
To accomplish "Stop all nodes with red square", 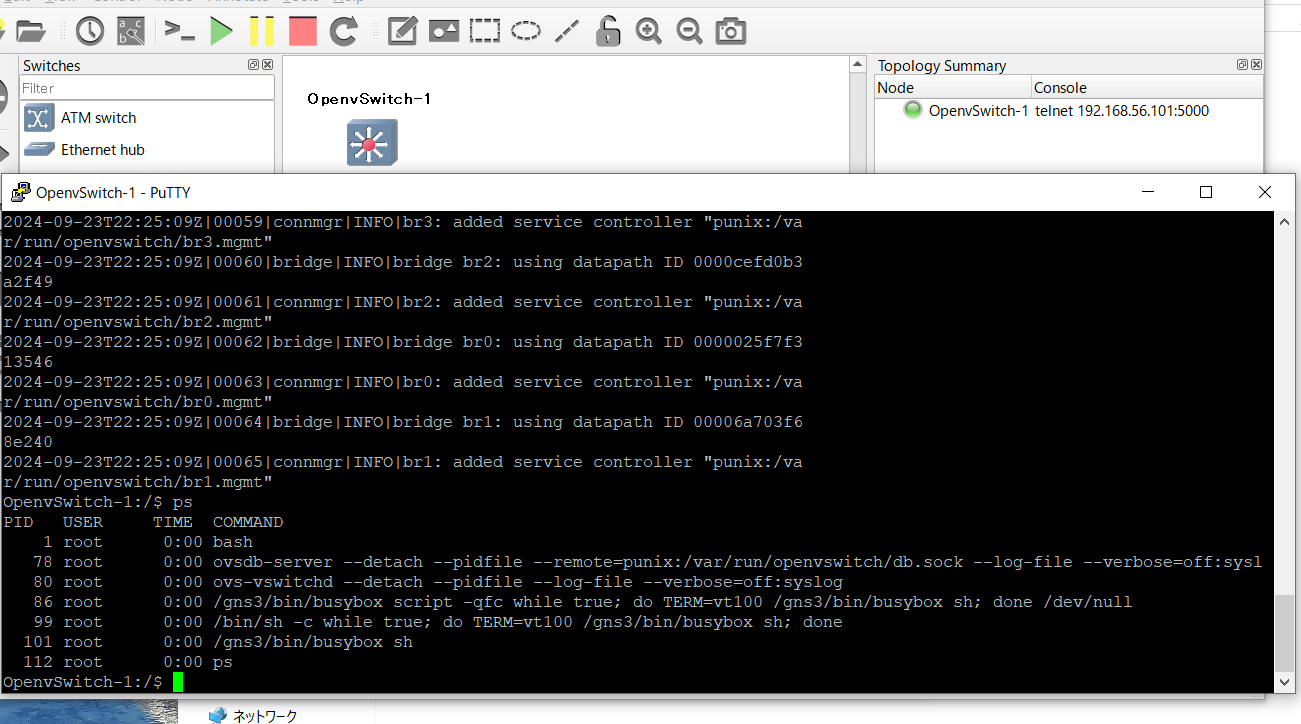I will [x=302, y=32].
